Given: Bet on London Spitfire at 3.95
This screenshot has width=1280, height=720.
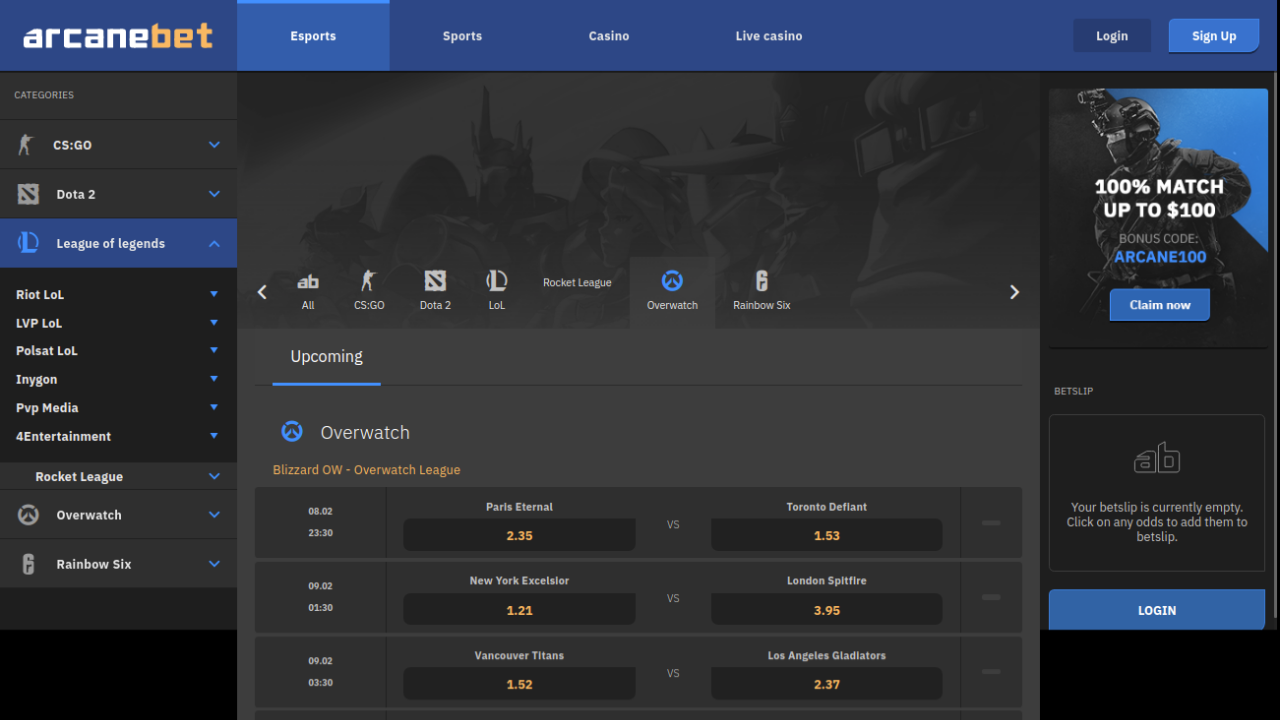Looking at the screenshot, I should pyautogui.click(x=826, y=609).
